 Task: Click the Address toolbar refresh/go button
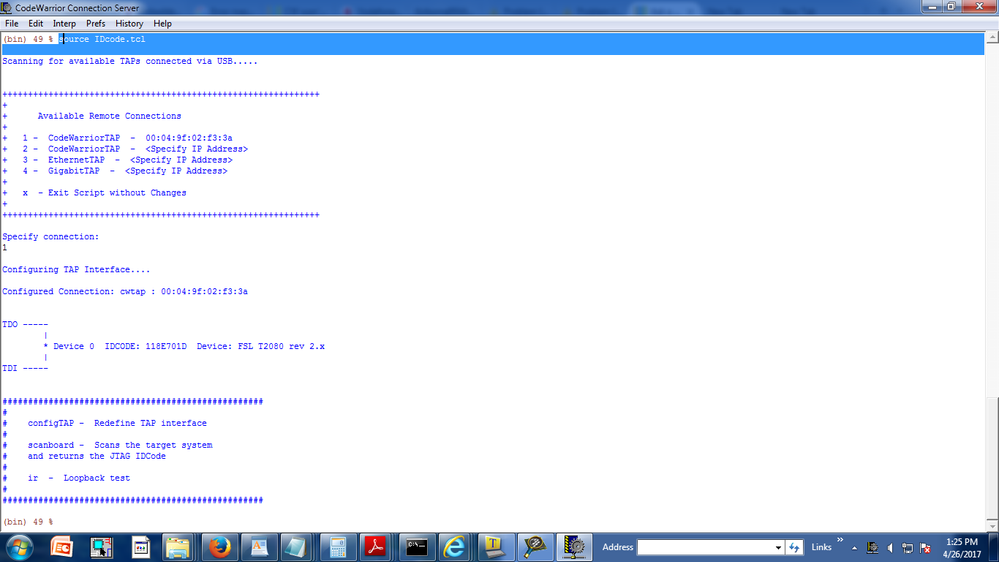coord(794,547)
